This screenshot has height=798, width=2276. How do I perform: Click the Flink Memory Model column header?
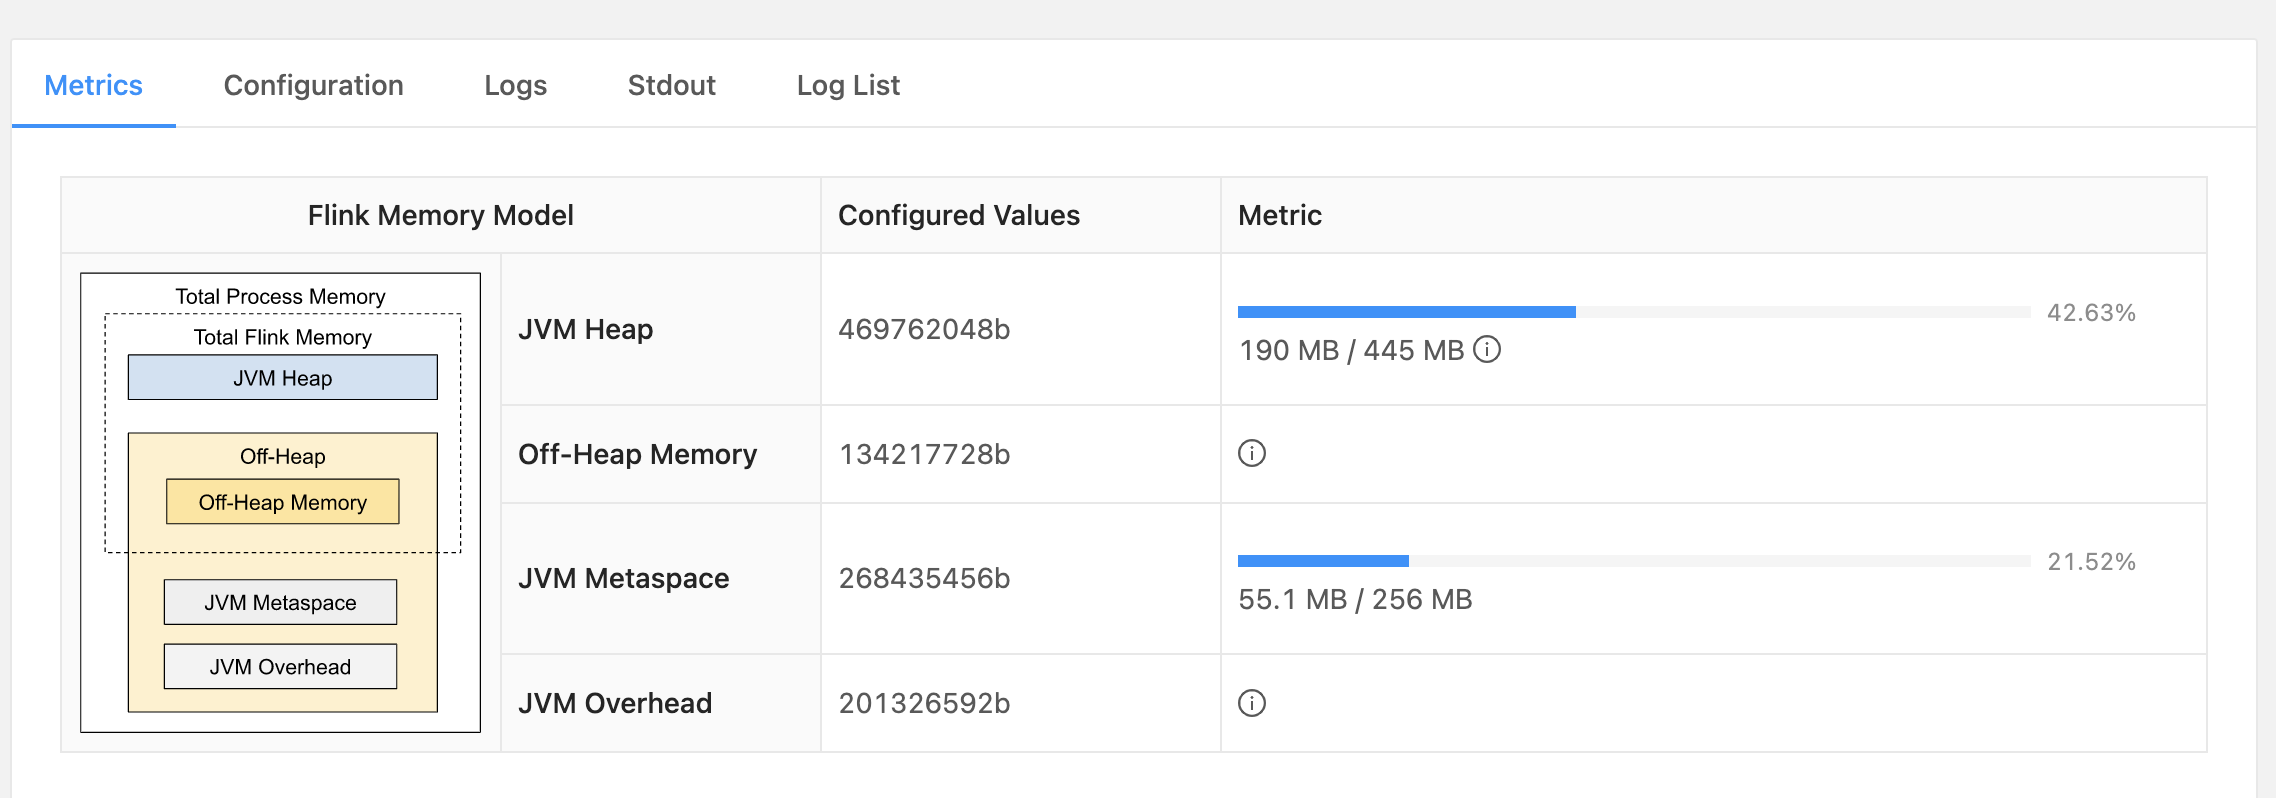441,215
